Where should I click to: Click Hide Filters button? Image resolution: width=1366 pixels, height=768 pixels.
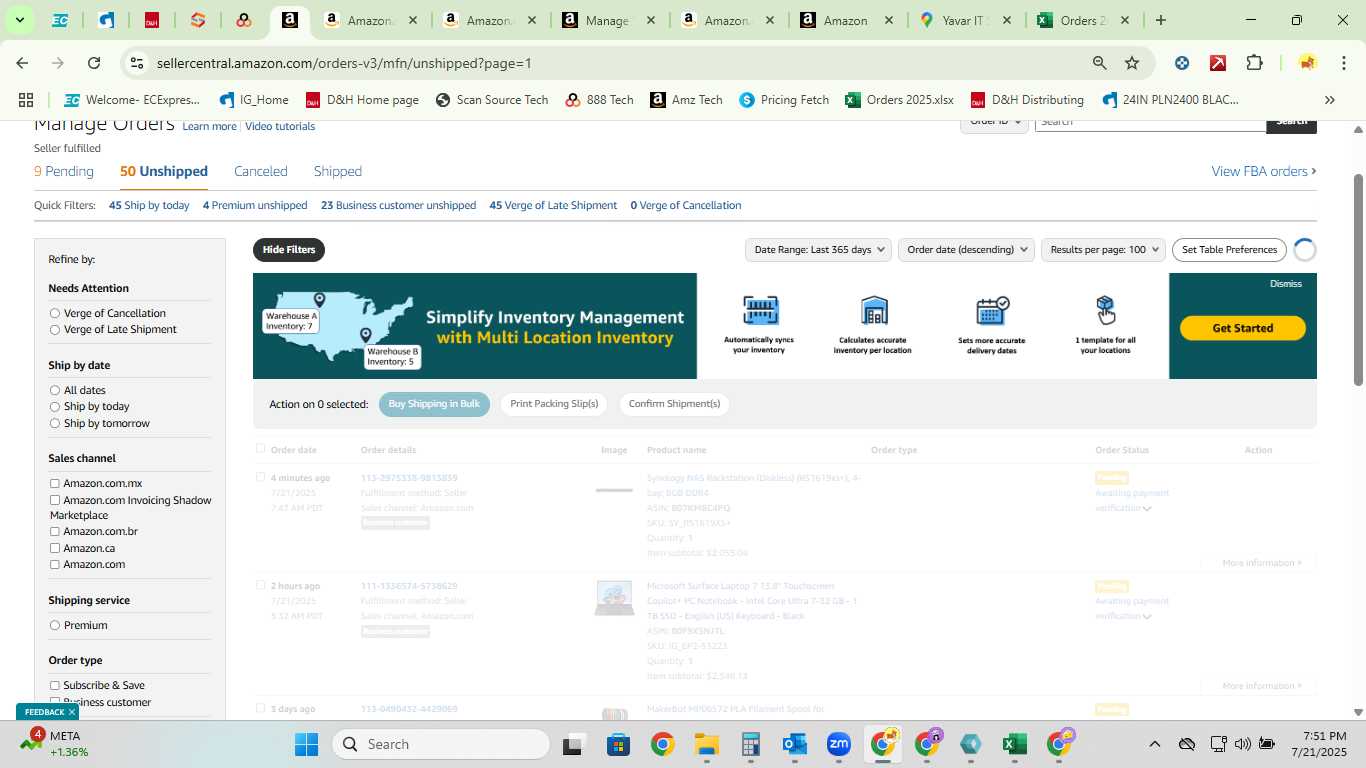289,249
